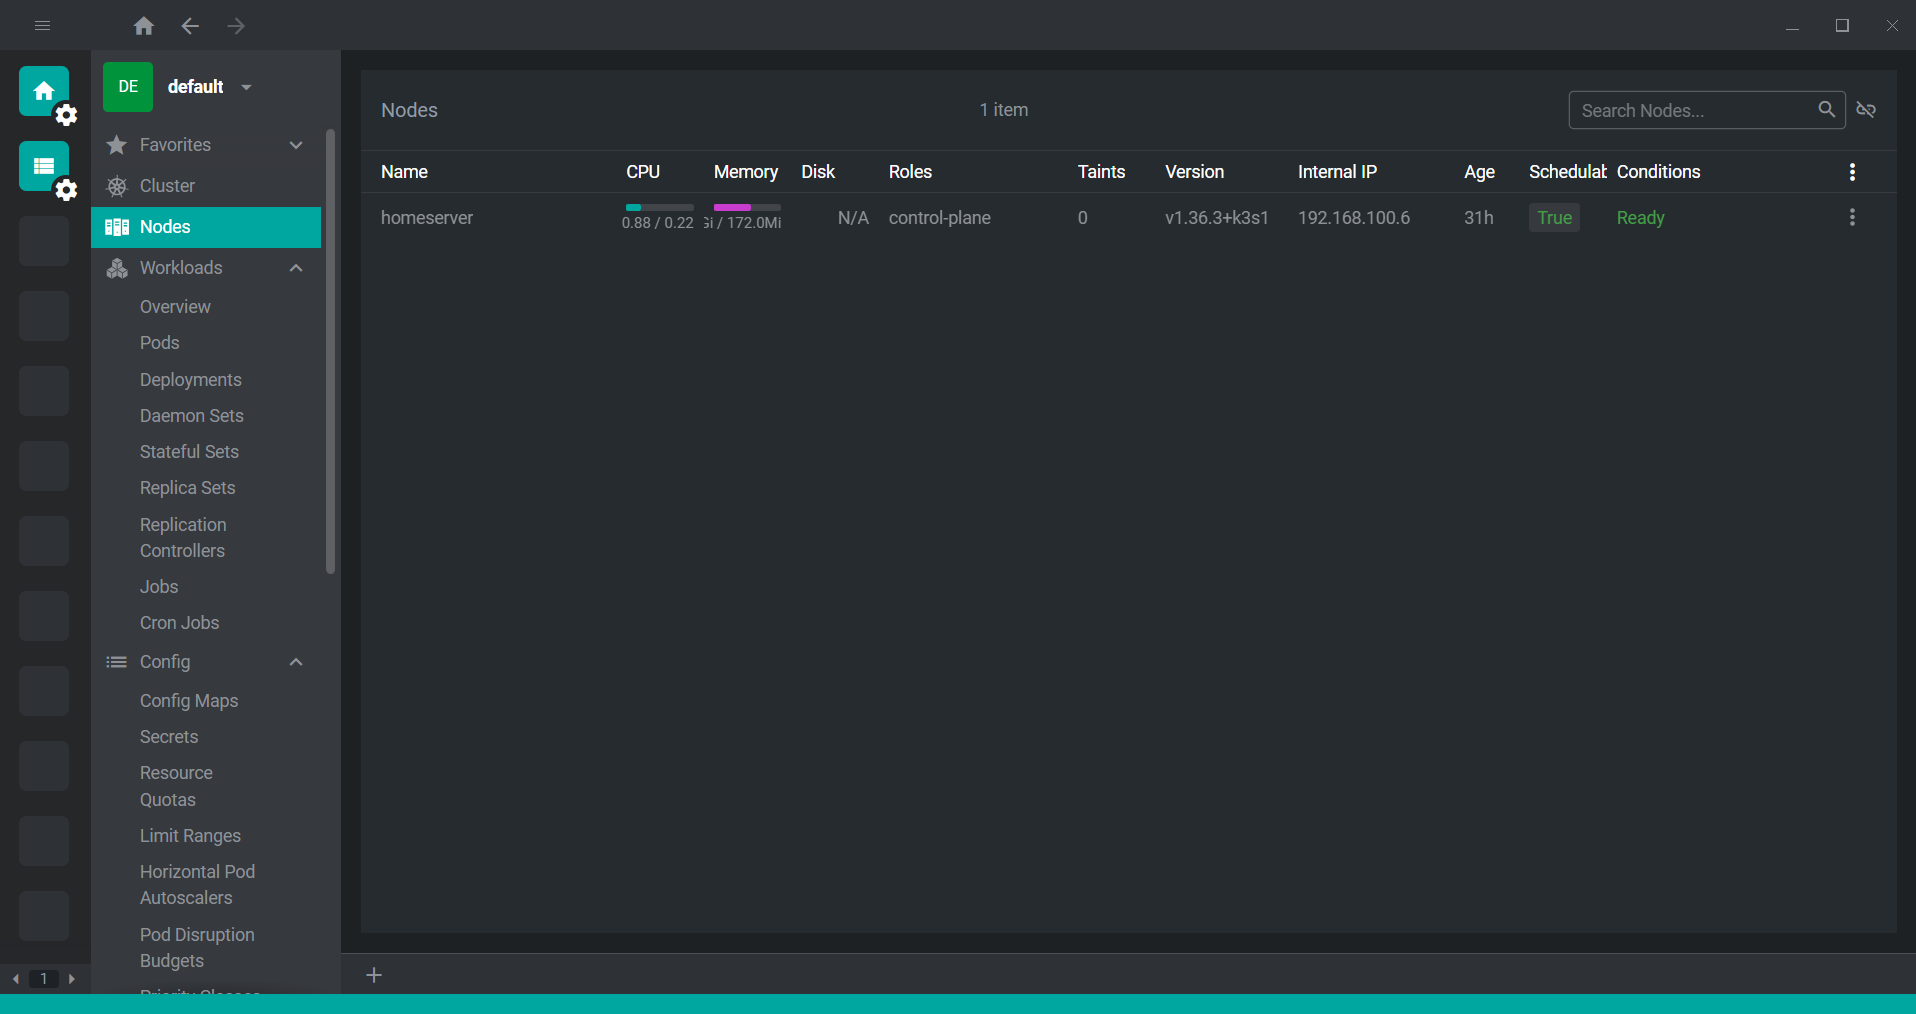Click the homeserver CPU usage bar
The height and width of the screenshot is (1014, 1916).
click(659, 207)
